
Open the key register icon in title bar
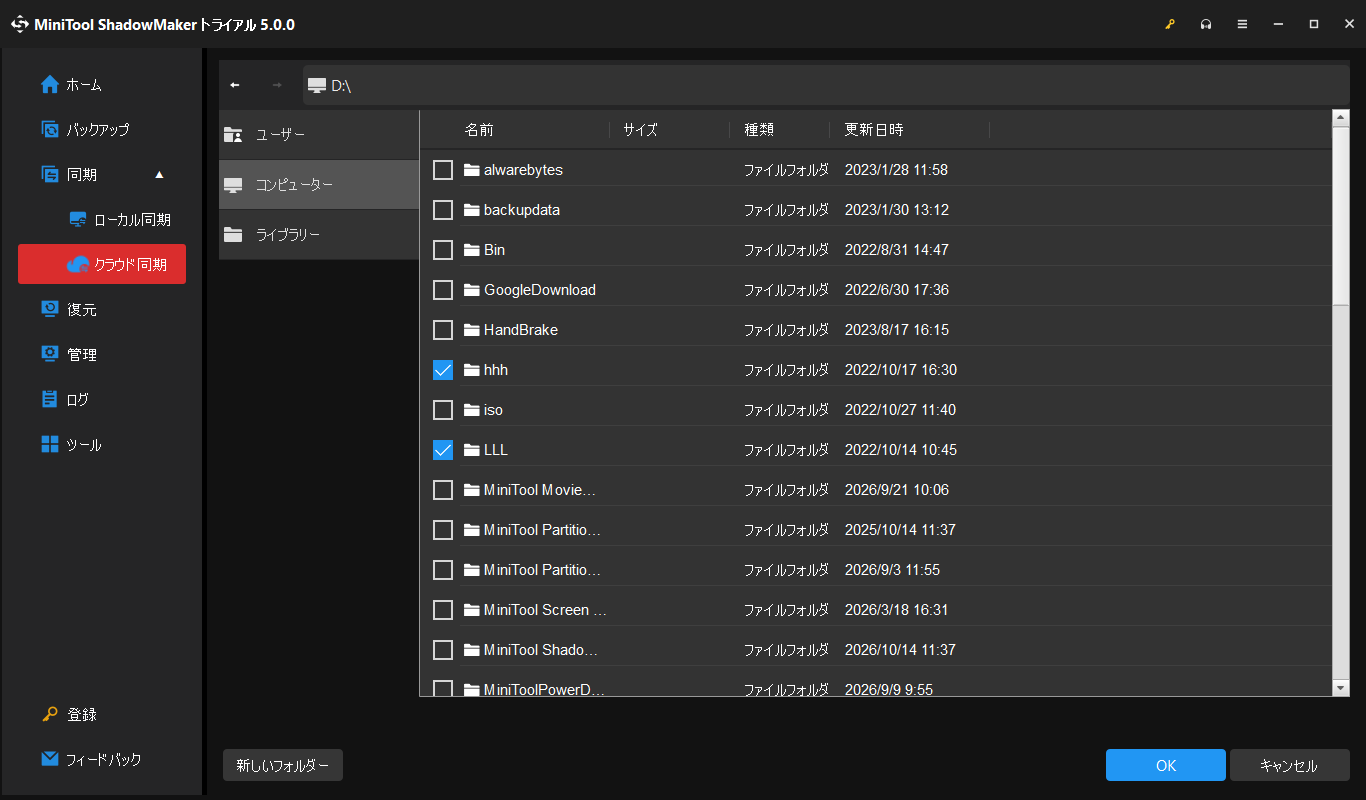click(x=1170, y=24)
